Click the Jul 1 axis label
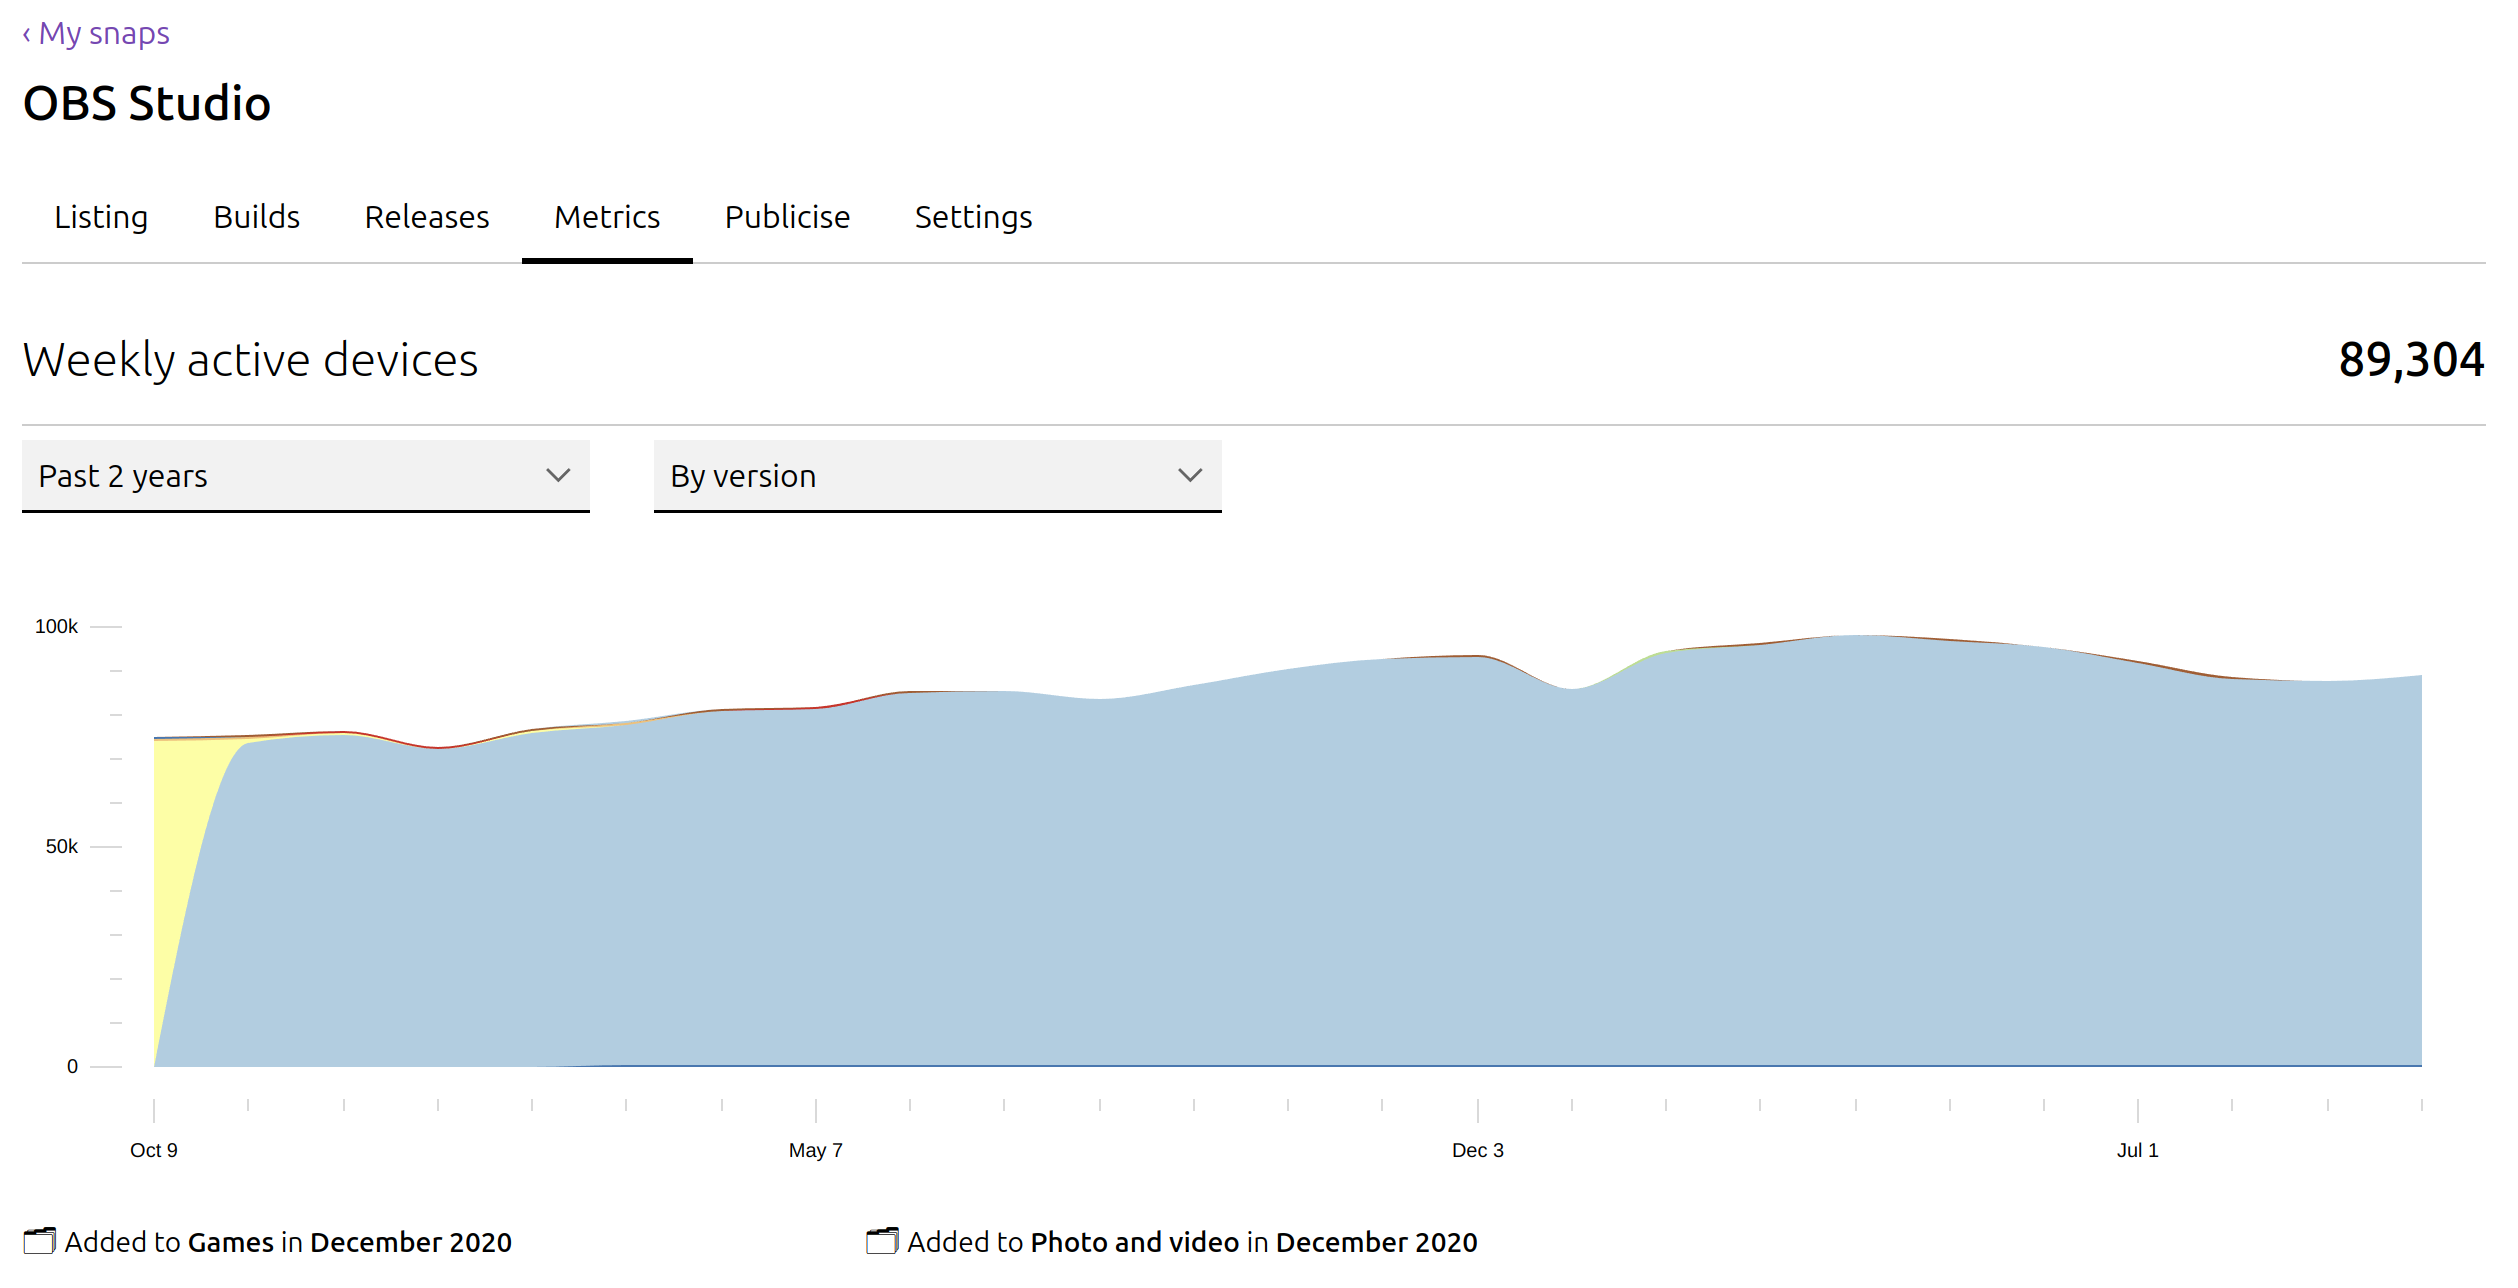Viewport: 2518px width, 1288px height. [x=2138, y=1150]
